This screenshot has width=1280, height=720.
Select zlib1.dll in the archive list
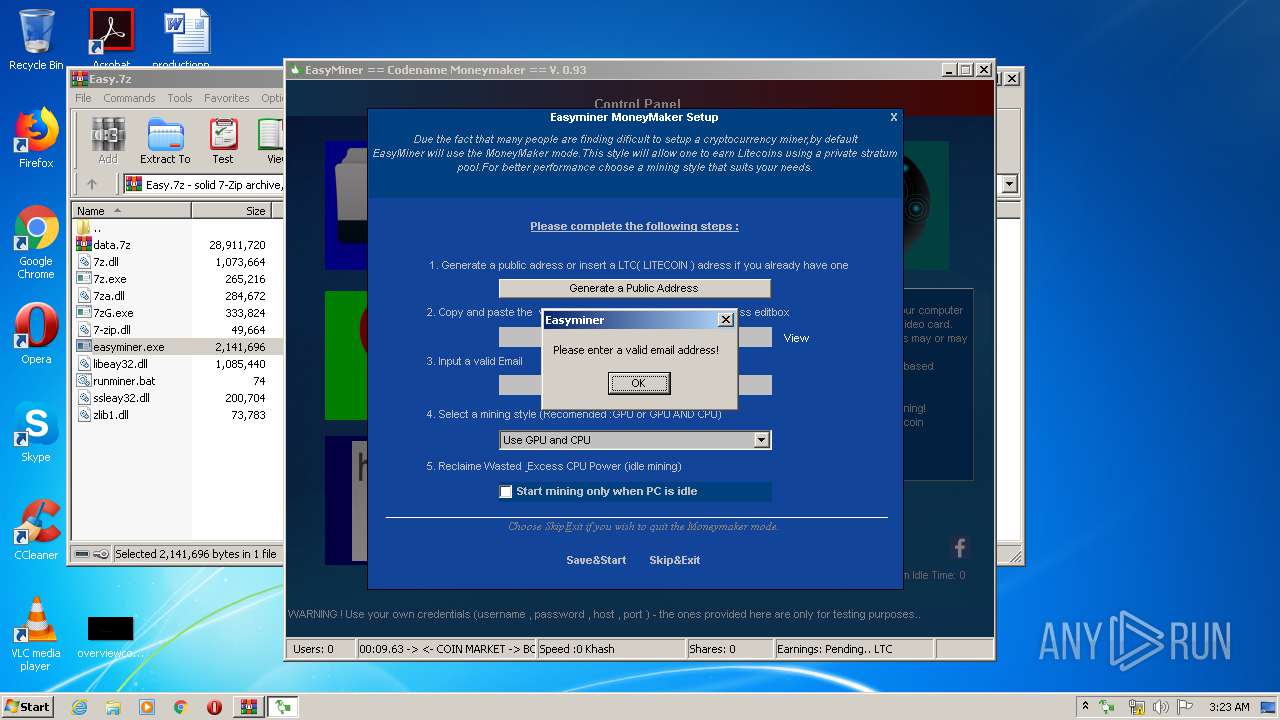click(110, 415)
